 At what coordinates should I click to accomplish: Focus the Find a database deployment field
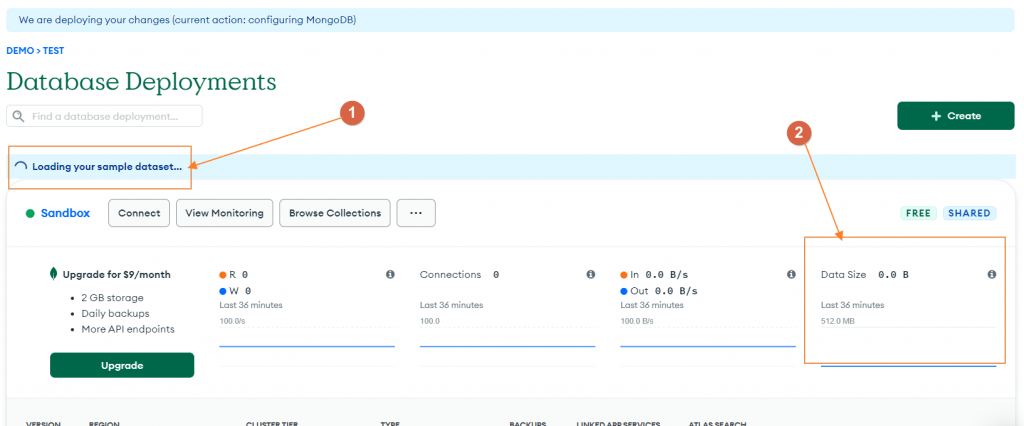click(x=104, y=116)
